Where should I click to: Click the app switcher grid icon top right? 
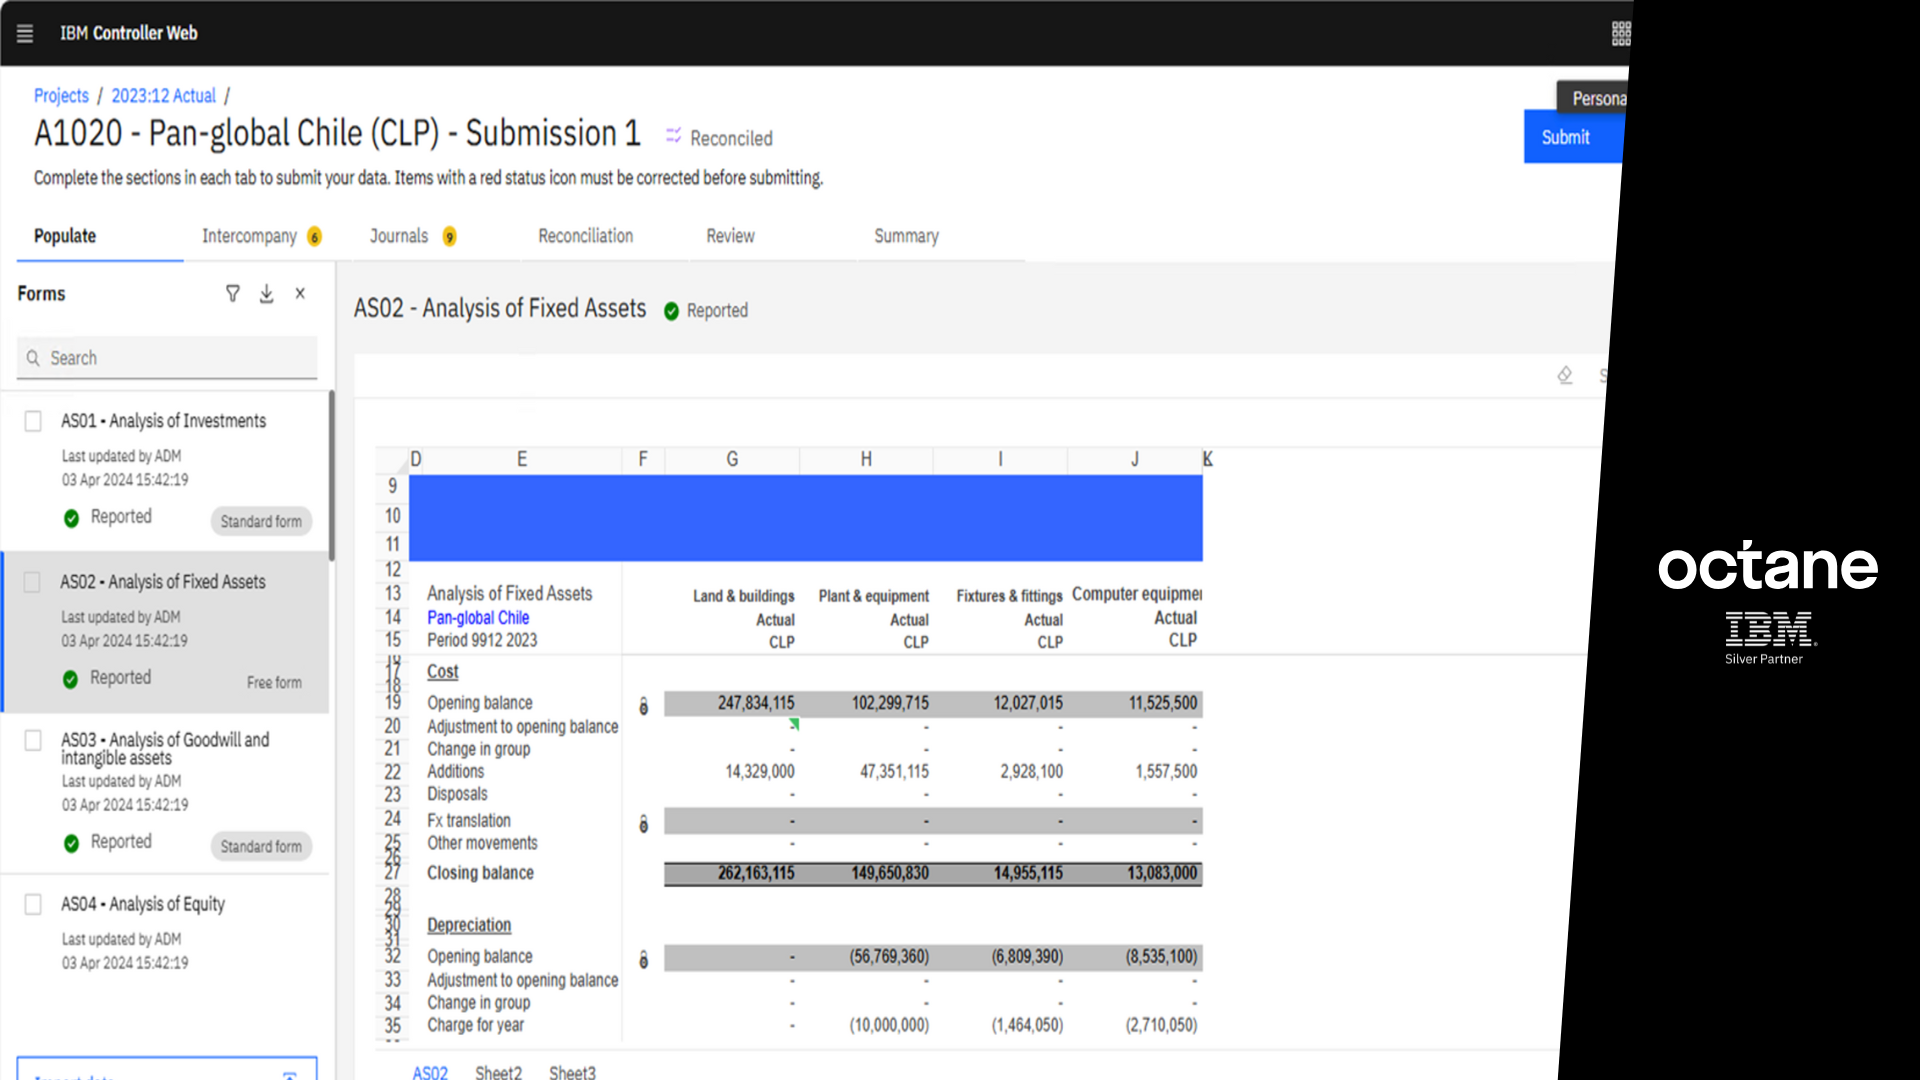point(1621,33)
